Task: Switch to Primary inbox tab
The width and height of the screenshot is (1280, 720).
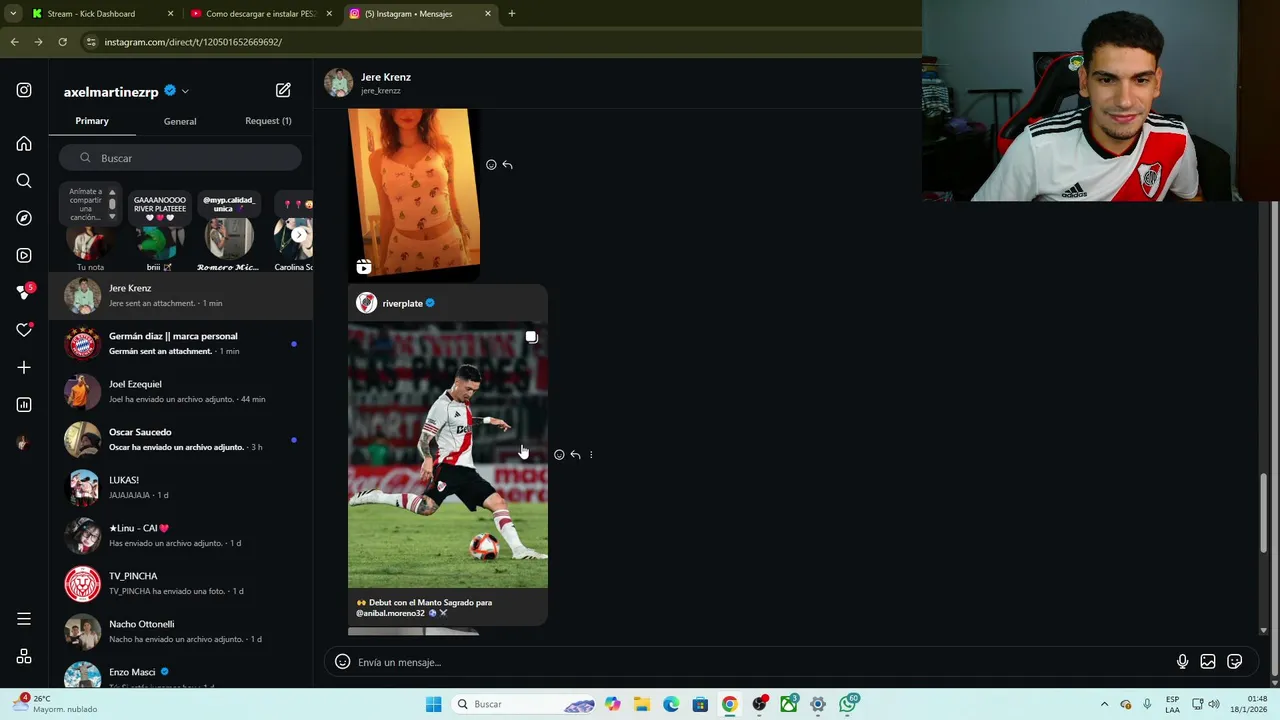Action: [x=92, y=121]
